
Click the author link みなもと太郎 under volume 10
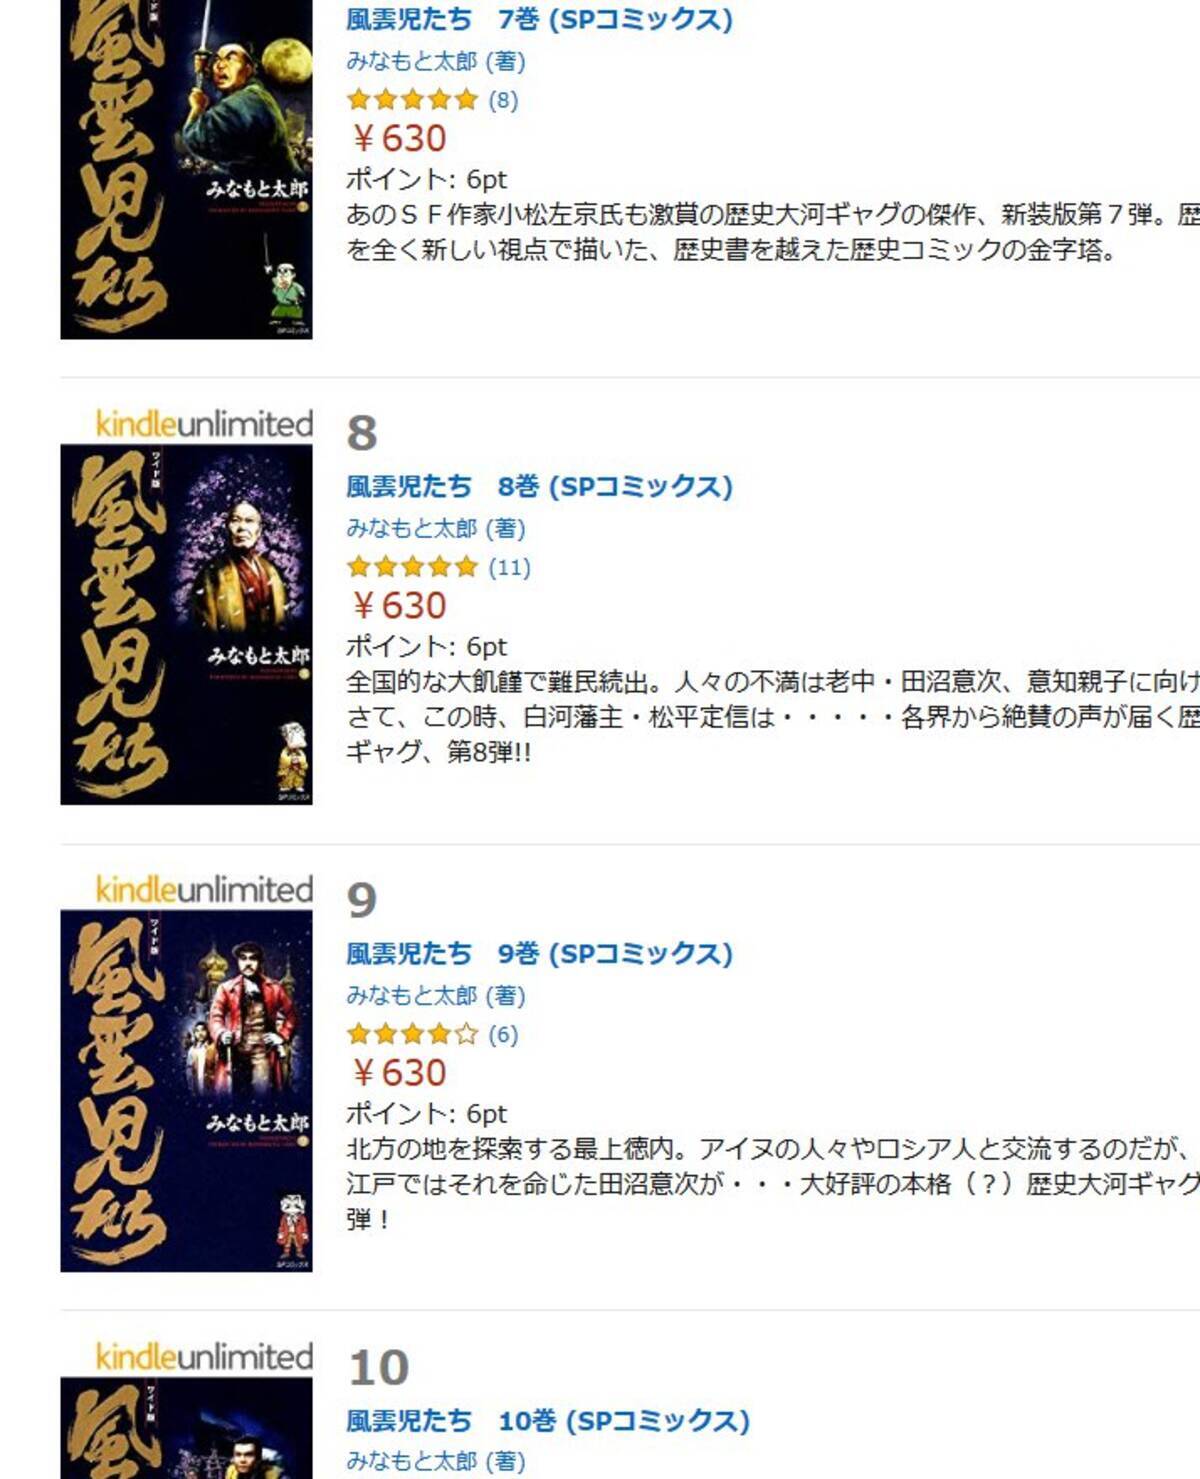pos(412,1461)
